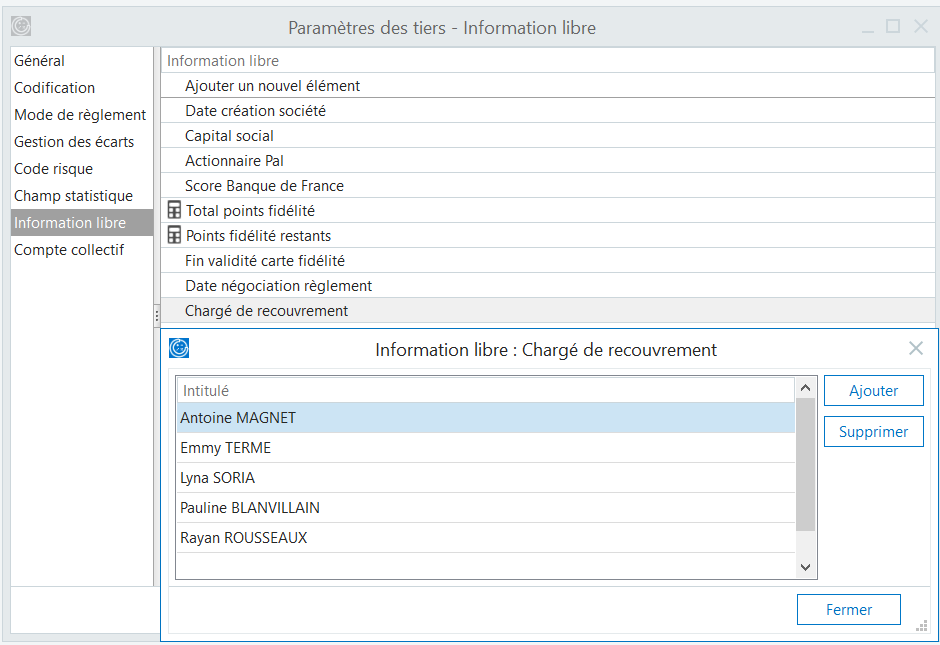
Task: Click the calculator icon beside Points fidélité restants
Action: pyautogui.click(x=174, y=236)
